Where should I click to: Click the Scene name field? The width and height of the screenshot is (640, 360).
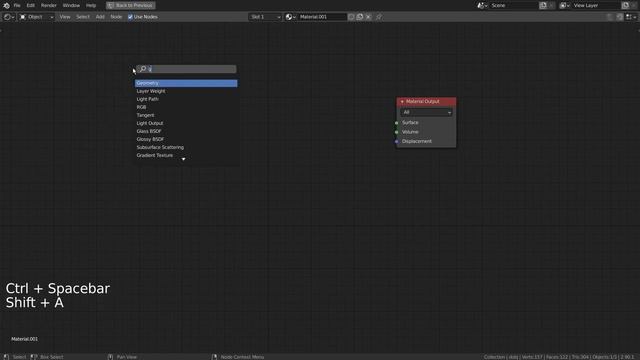pyautogui.click(x=514, y=5)
